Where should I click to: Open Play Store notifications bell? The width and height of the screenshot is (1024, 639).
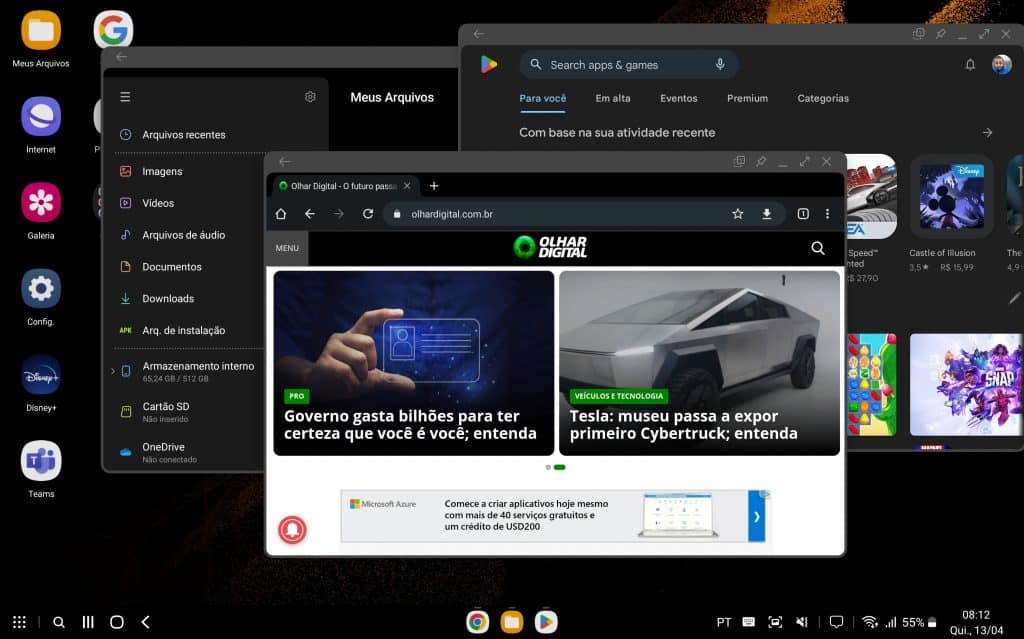(x=970, y=64)
